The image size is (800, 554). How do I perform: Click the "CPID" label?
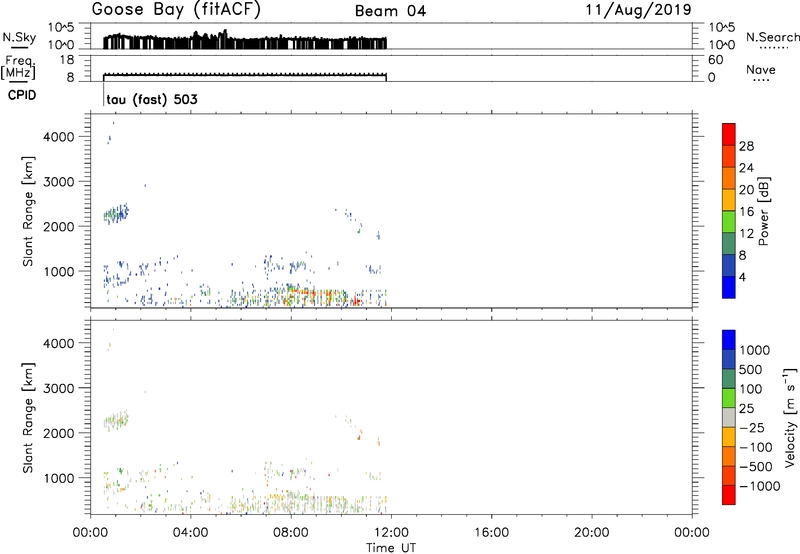22,95
